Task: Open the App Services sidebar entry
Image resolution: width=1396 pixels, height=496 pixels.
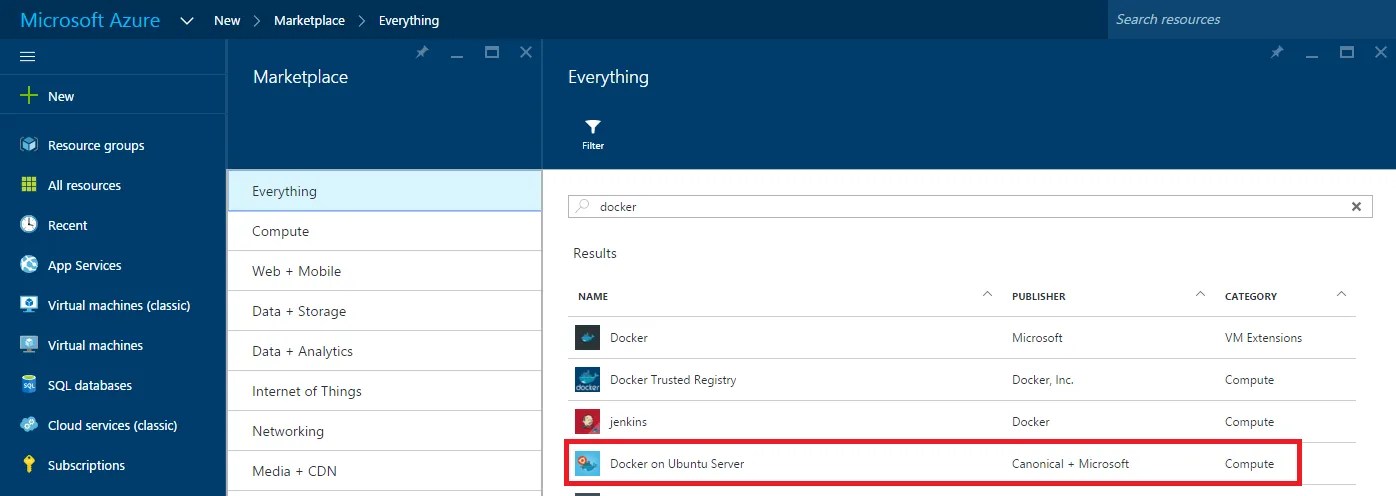Action: (x=112, y=265)
